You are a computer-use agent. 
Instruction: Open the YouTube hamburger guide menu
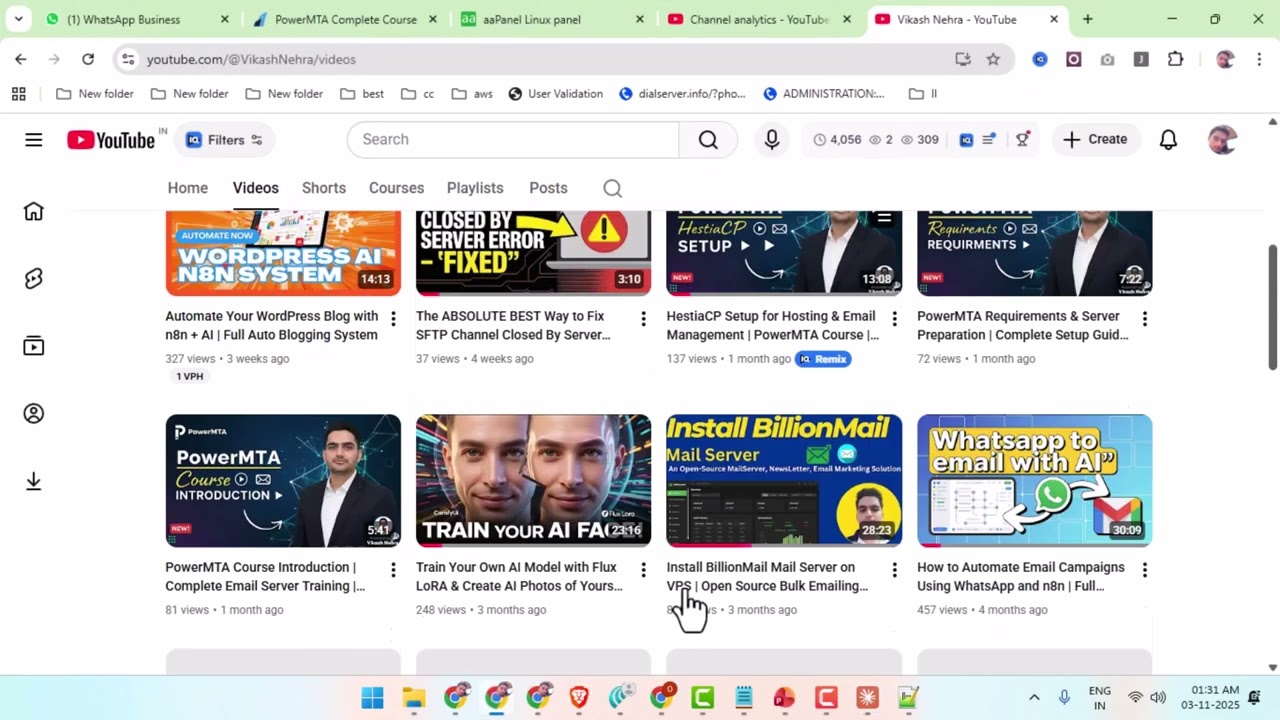point(34,139)
